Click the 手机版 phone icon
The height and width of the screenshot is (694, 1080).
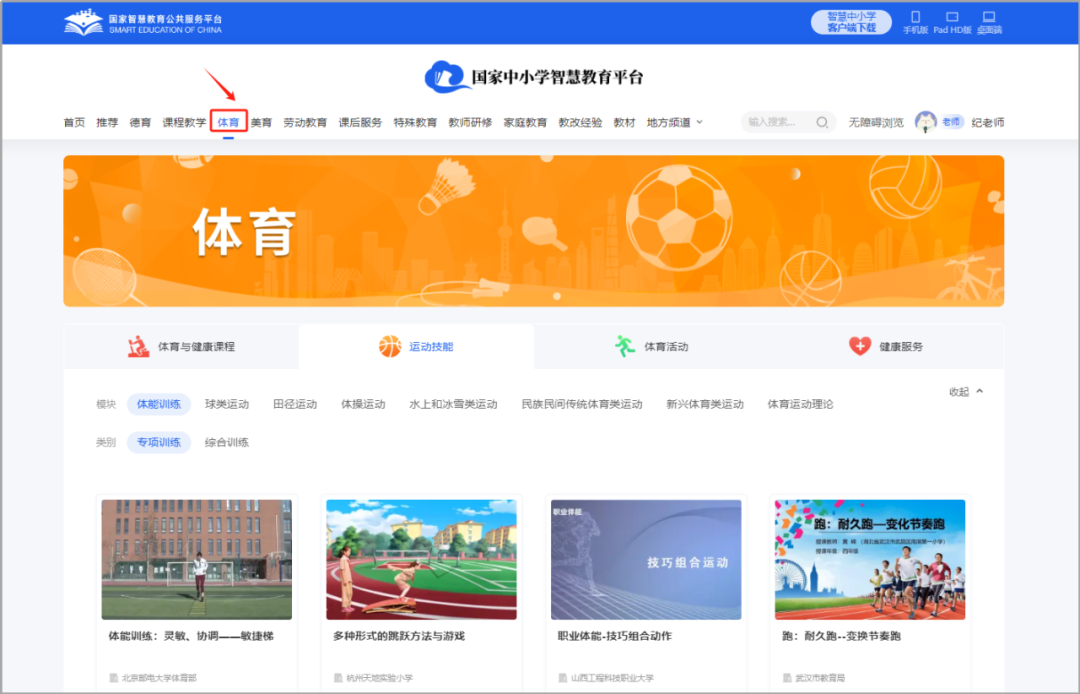click(916, 20)
